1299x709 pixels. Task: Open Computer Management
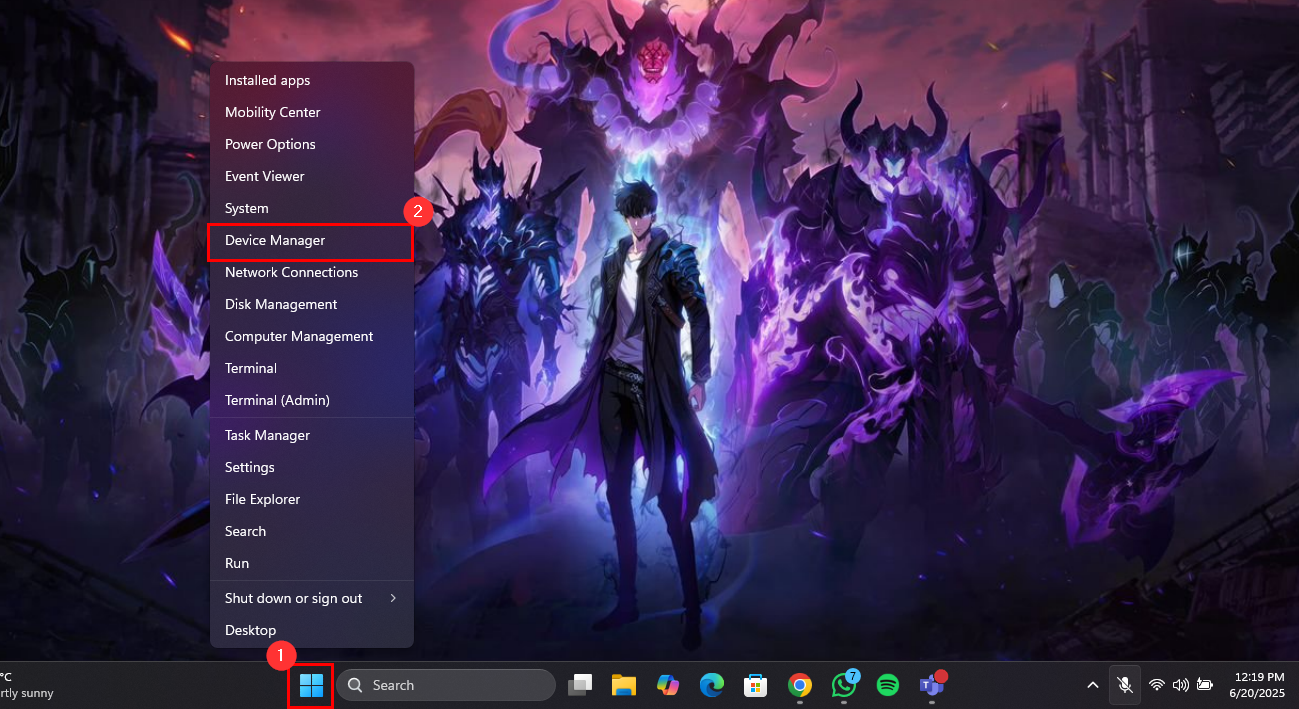tap(312, 336)
